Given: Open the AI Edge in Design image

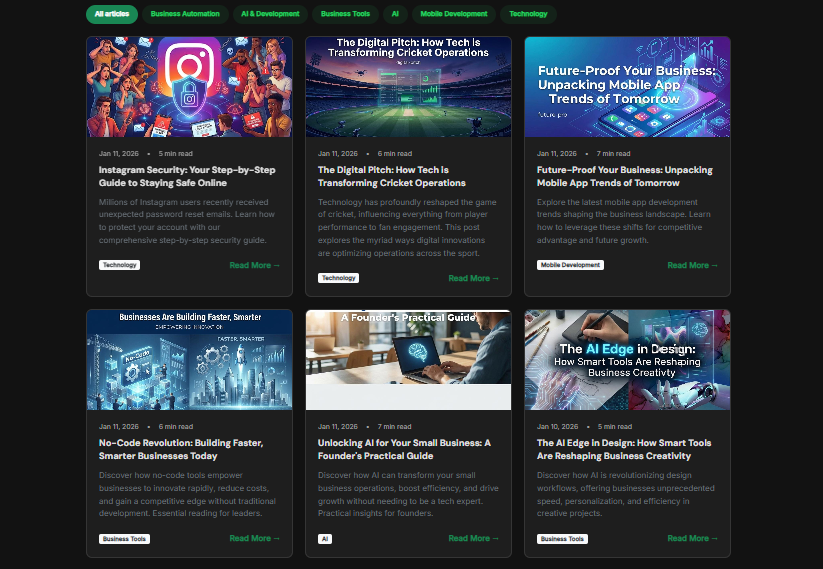Looking at the screenshot, I should tap(627, 360).
